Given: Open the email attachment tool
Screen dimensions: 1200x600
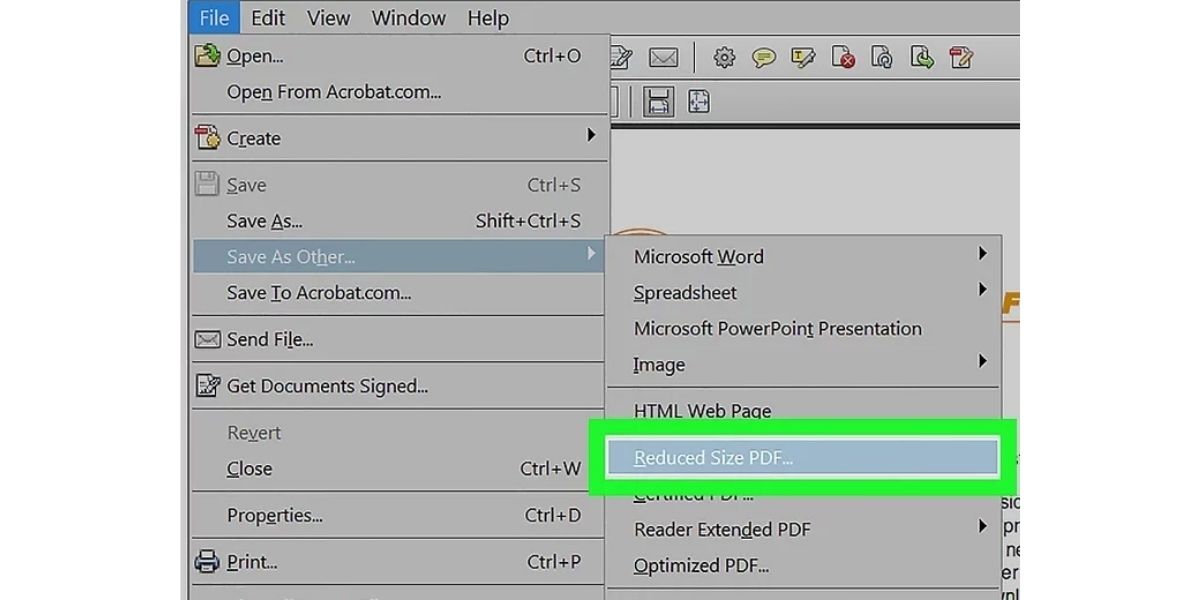Looking at the screenshot, I should tap(663, 57).
